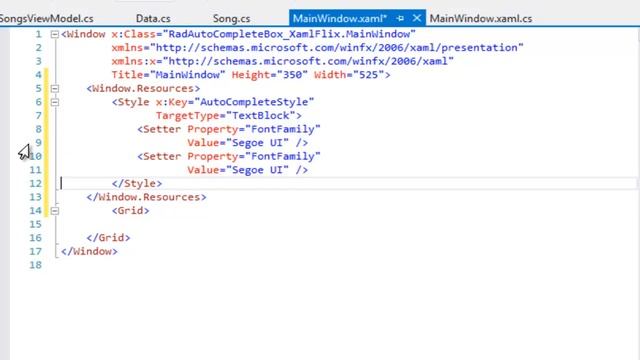640x360 pixels.
Task: Click the TargetType value "TextBlock"
Action: click(x=261, y=116)
